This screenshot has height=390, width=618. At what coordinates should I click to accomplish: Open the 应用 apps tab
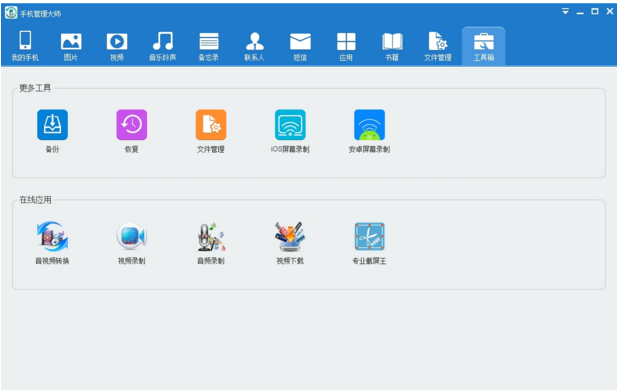(346, 46)
